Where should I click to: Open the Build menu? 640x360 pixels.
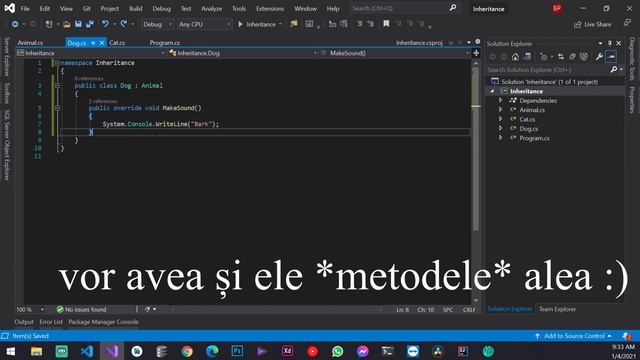click(x=136, y=9)
